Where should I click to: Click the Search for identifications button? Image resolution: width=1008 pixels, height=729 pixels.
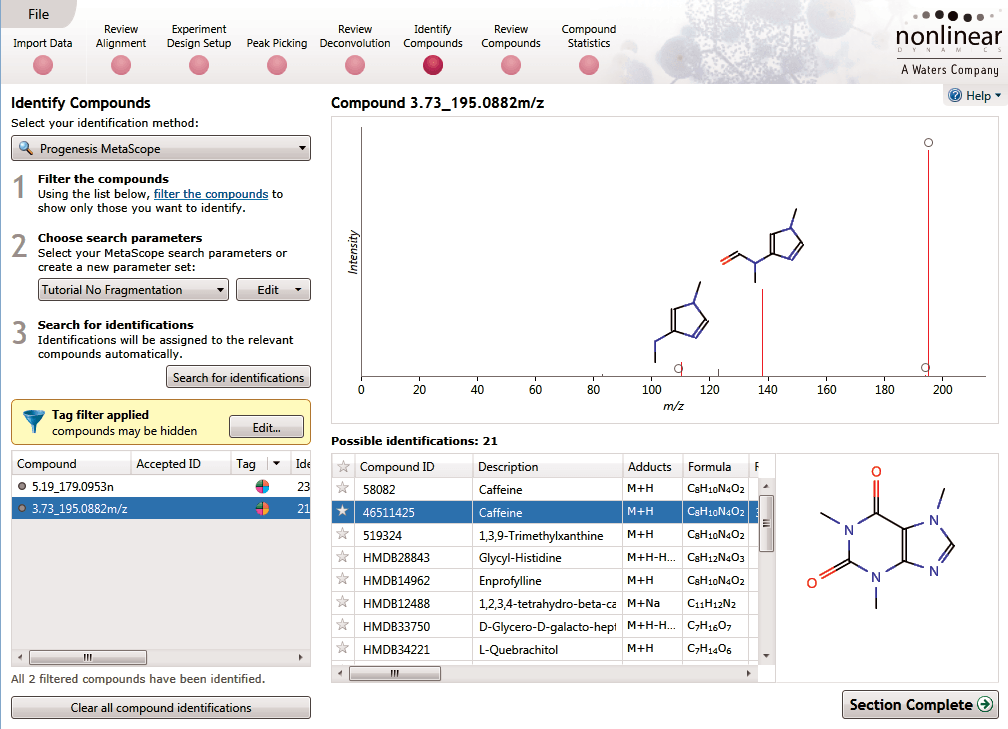tap(238, 377)
